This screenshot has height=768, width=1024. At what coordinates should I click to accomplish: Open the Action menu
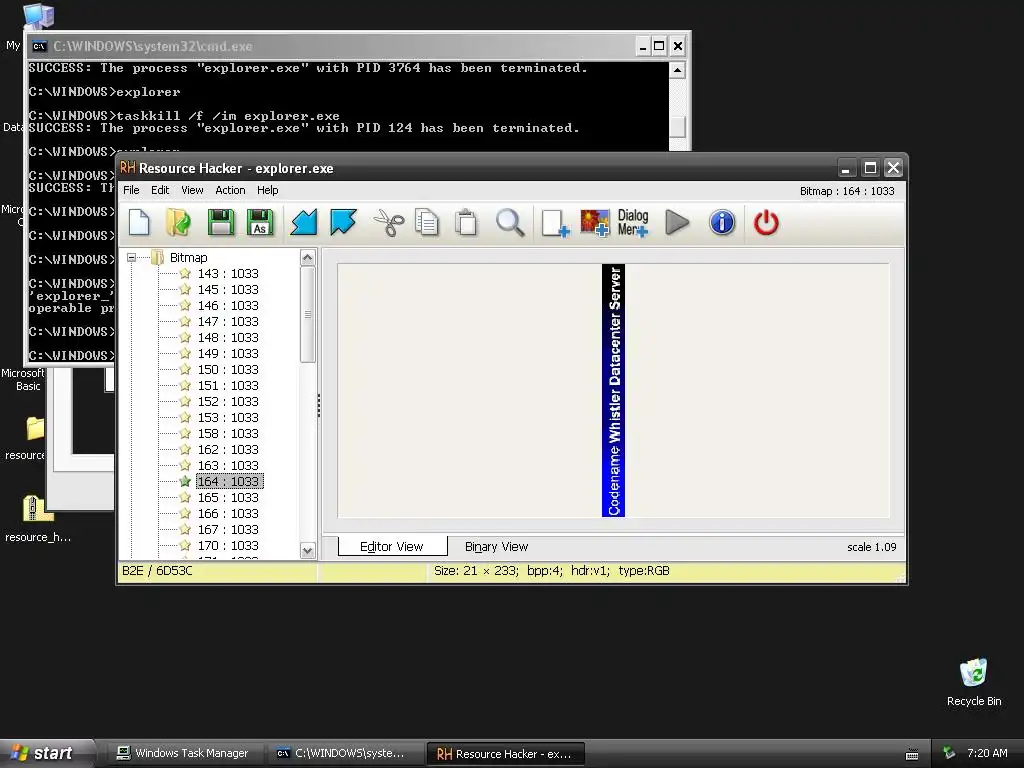pos(231,190)
